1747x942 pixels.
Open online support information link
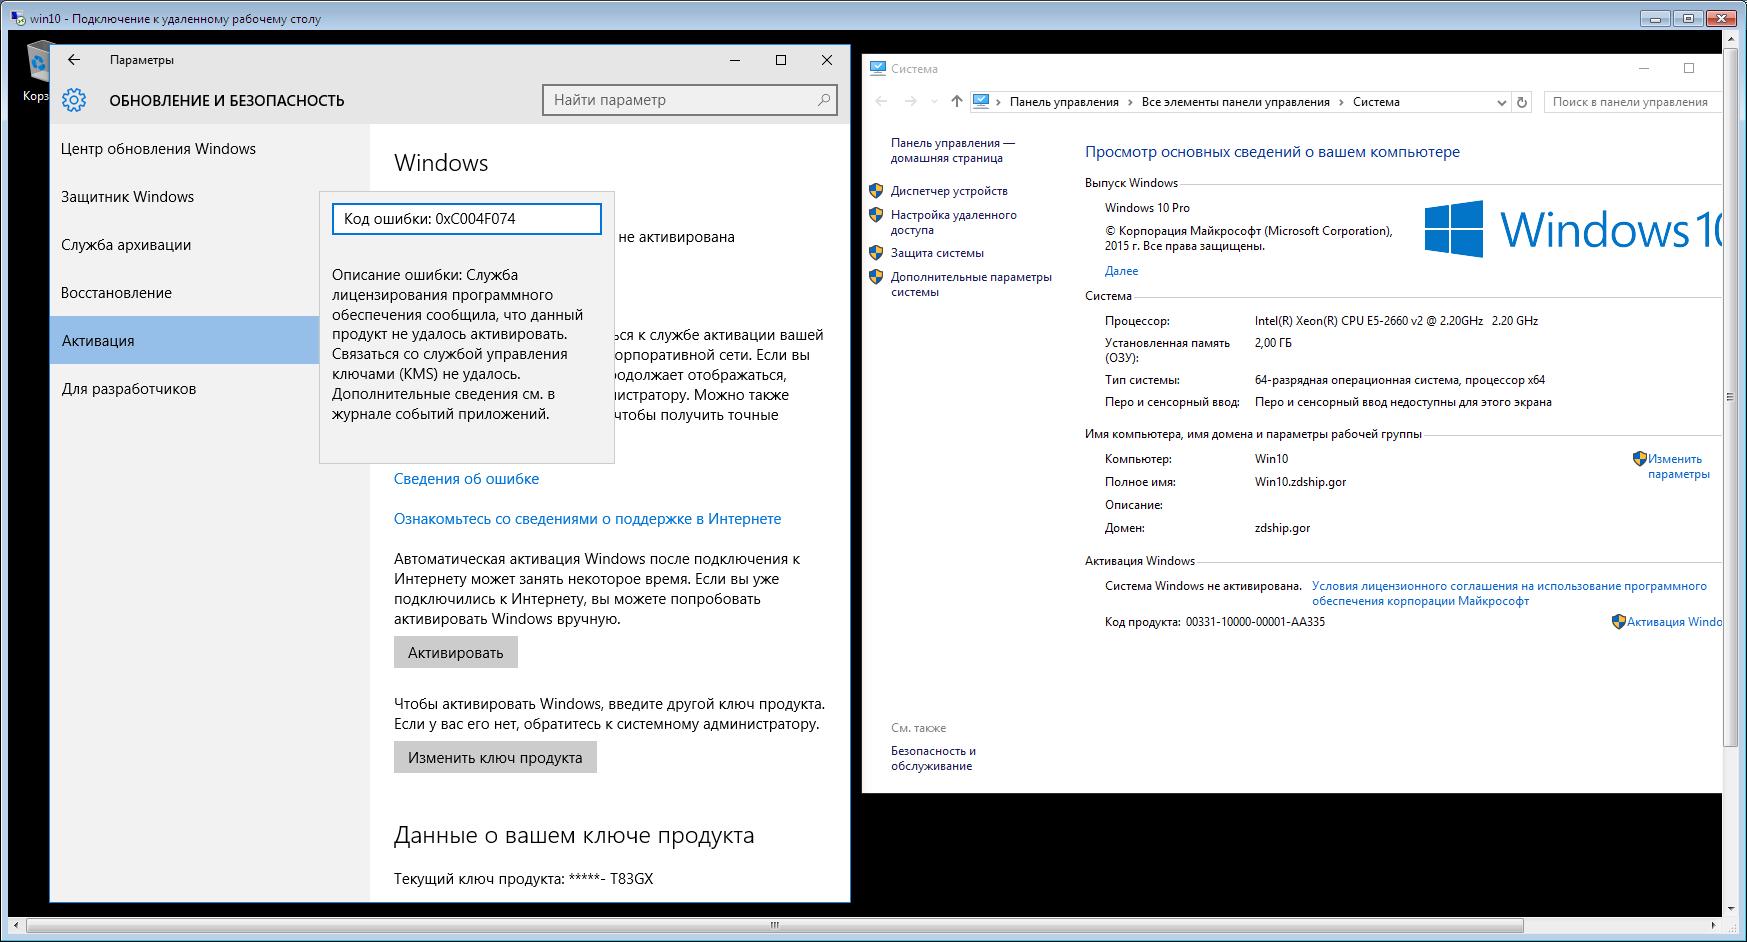[x=587, y=518]
